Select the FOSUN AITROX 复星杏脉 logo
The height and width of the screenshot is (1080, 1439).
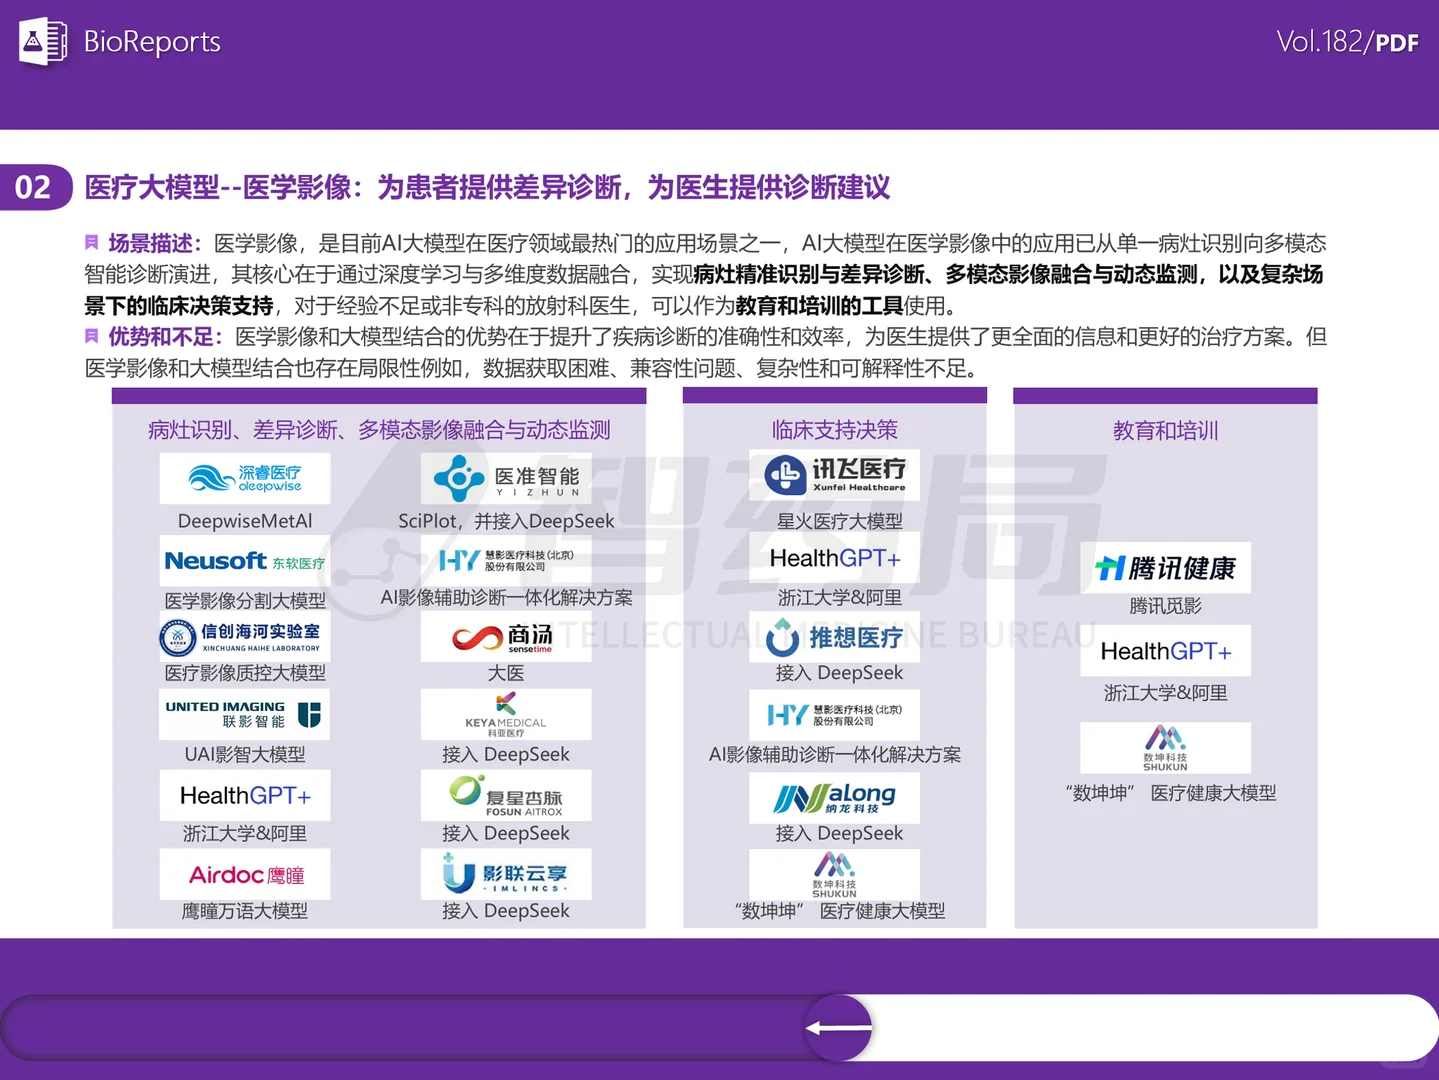(505, 795)
